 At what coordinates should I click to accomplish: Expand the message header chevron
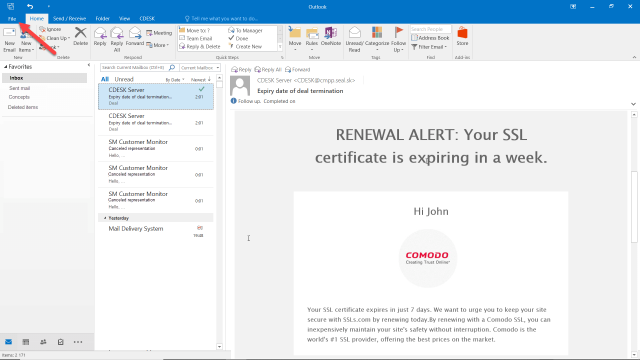click(x=633, y=104)
